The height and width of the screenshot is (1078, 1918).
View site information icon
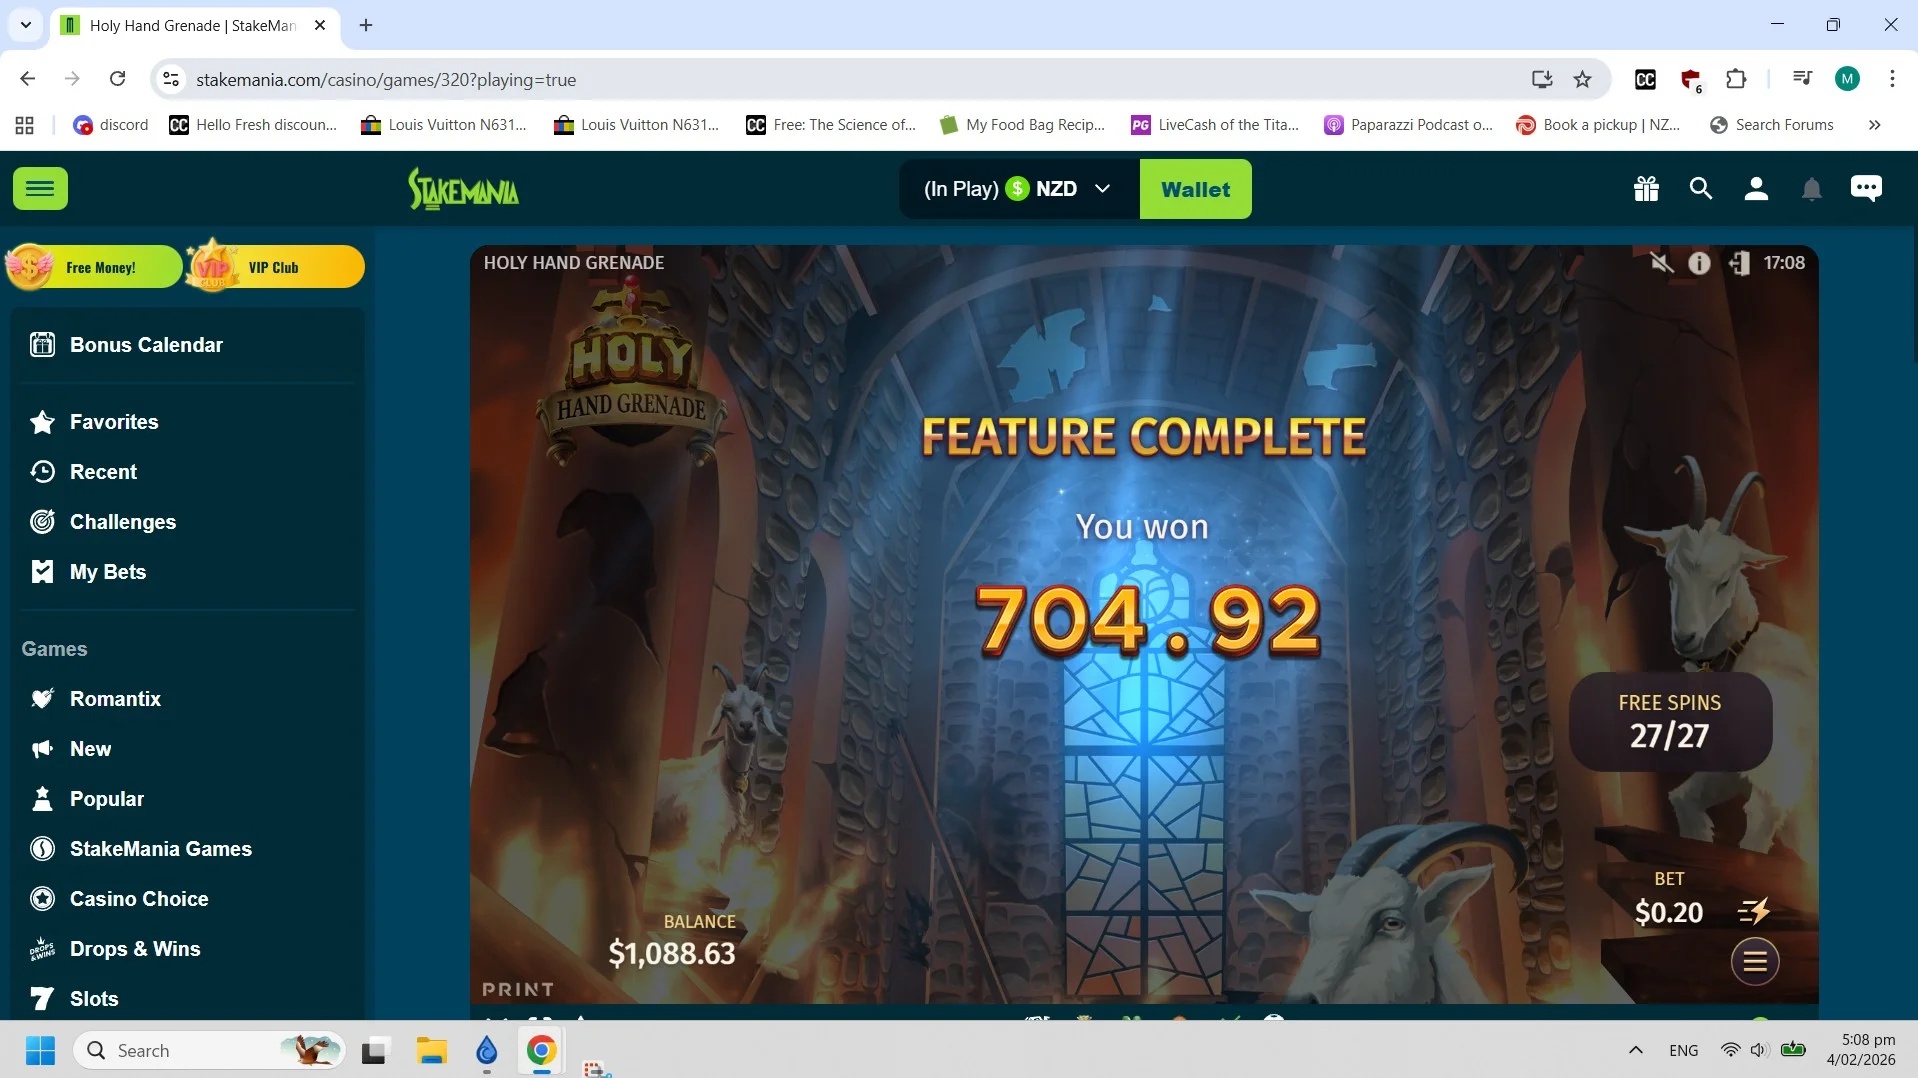pos(171,79)
